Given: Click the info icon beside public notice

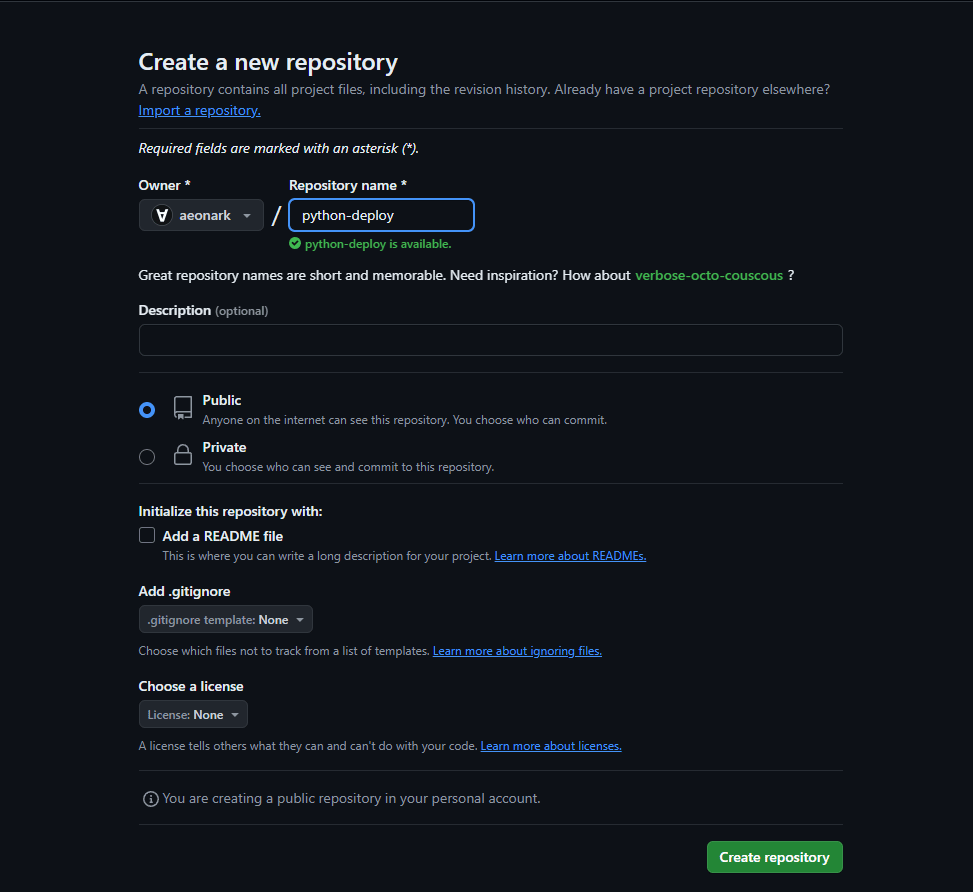Looking at the screenshot, I should coord(151,799).
